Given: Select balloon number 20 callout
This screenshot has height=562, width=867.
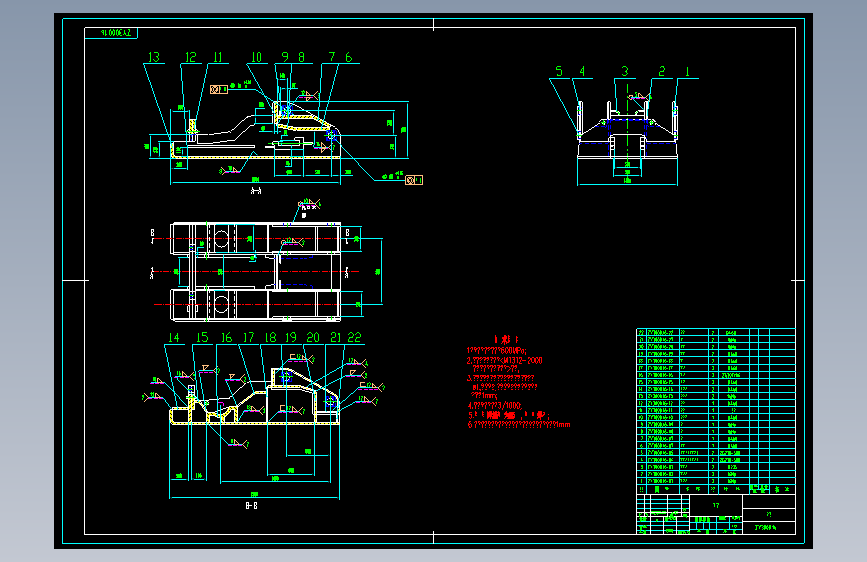Looking at the screenshot, I should click(313, 337).
